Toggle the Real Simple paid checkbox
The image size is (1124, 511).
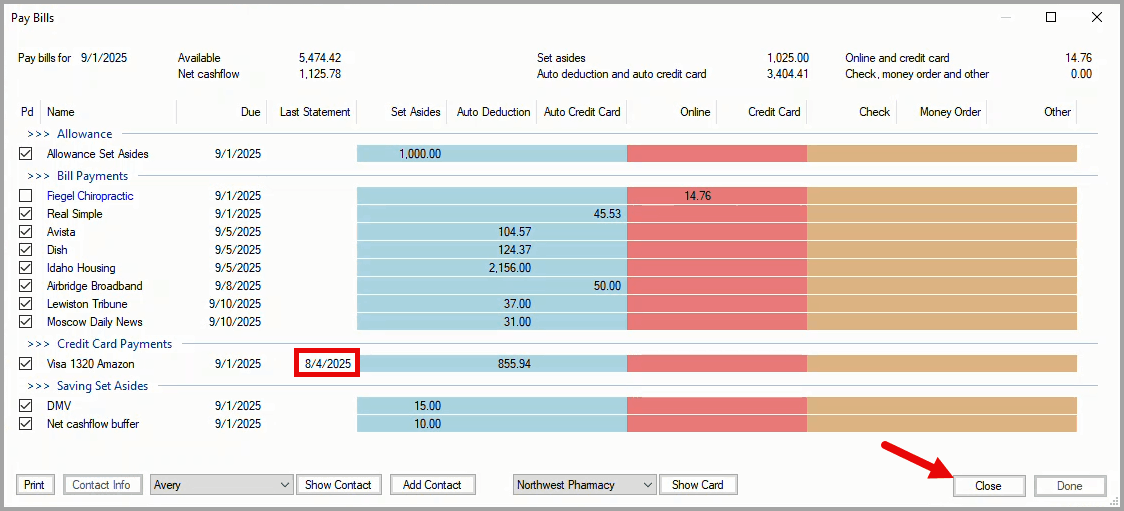tap(26, 214)
